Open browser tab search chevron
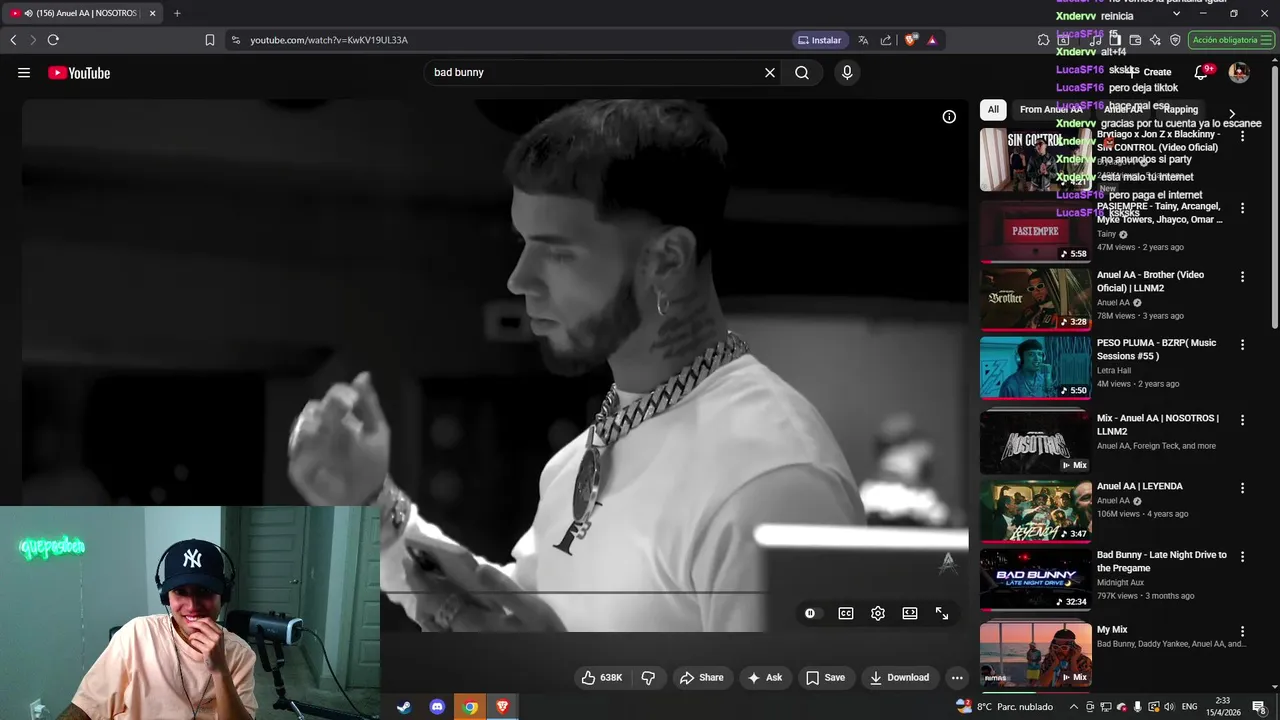1280x720 pixels. point(1176,13)
